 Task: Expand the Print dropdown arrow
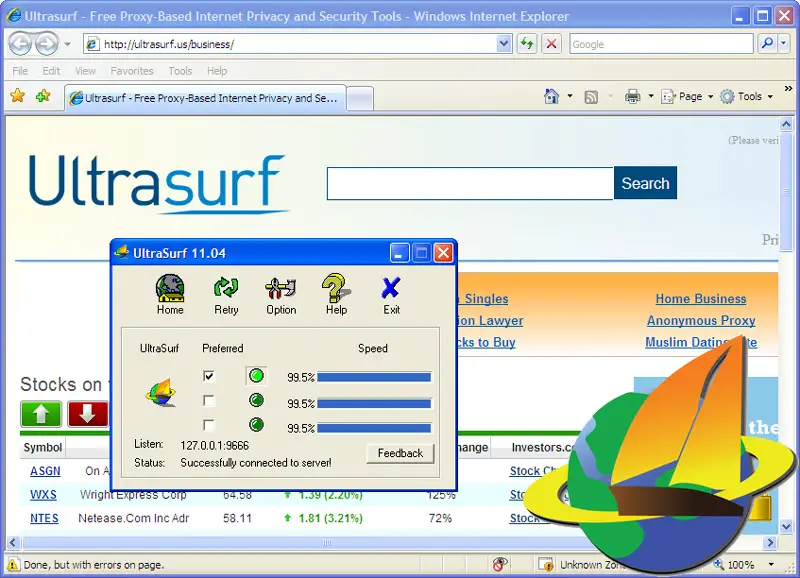[x=651, y=96]
